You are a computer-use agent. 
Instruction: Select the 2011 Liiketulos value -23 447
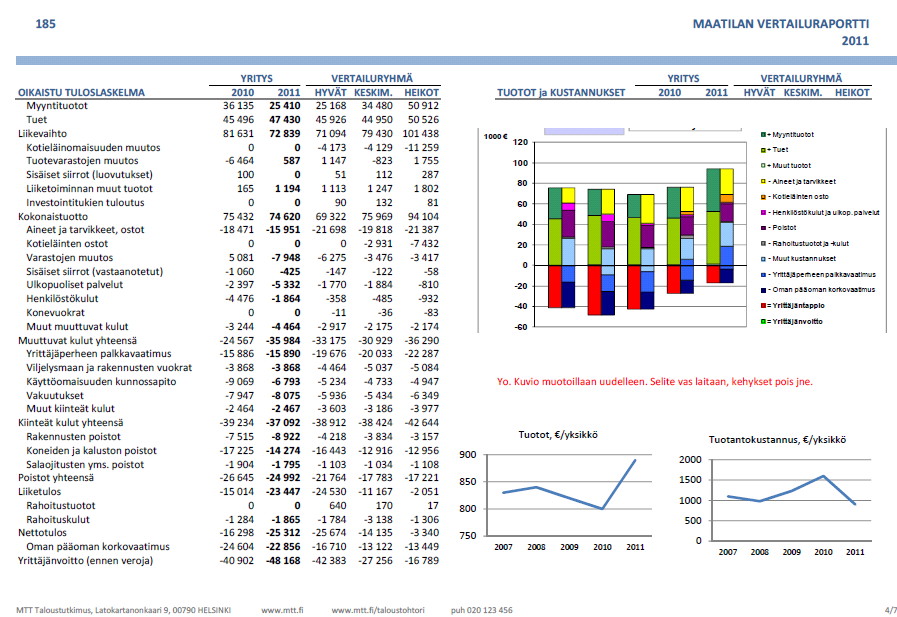pyautogui.click(x=283, y=492)
